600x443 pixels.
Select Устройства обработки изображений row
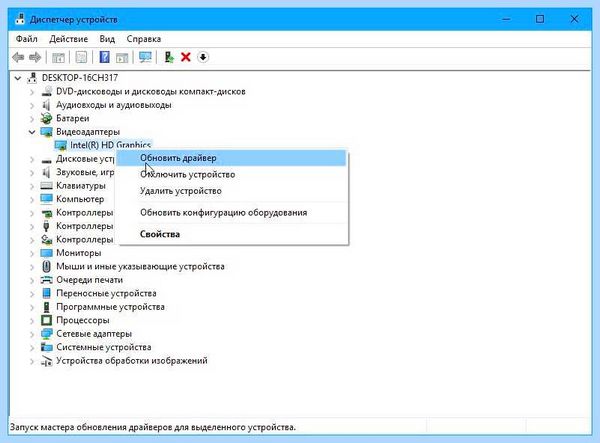132,361
